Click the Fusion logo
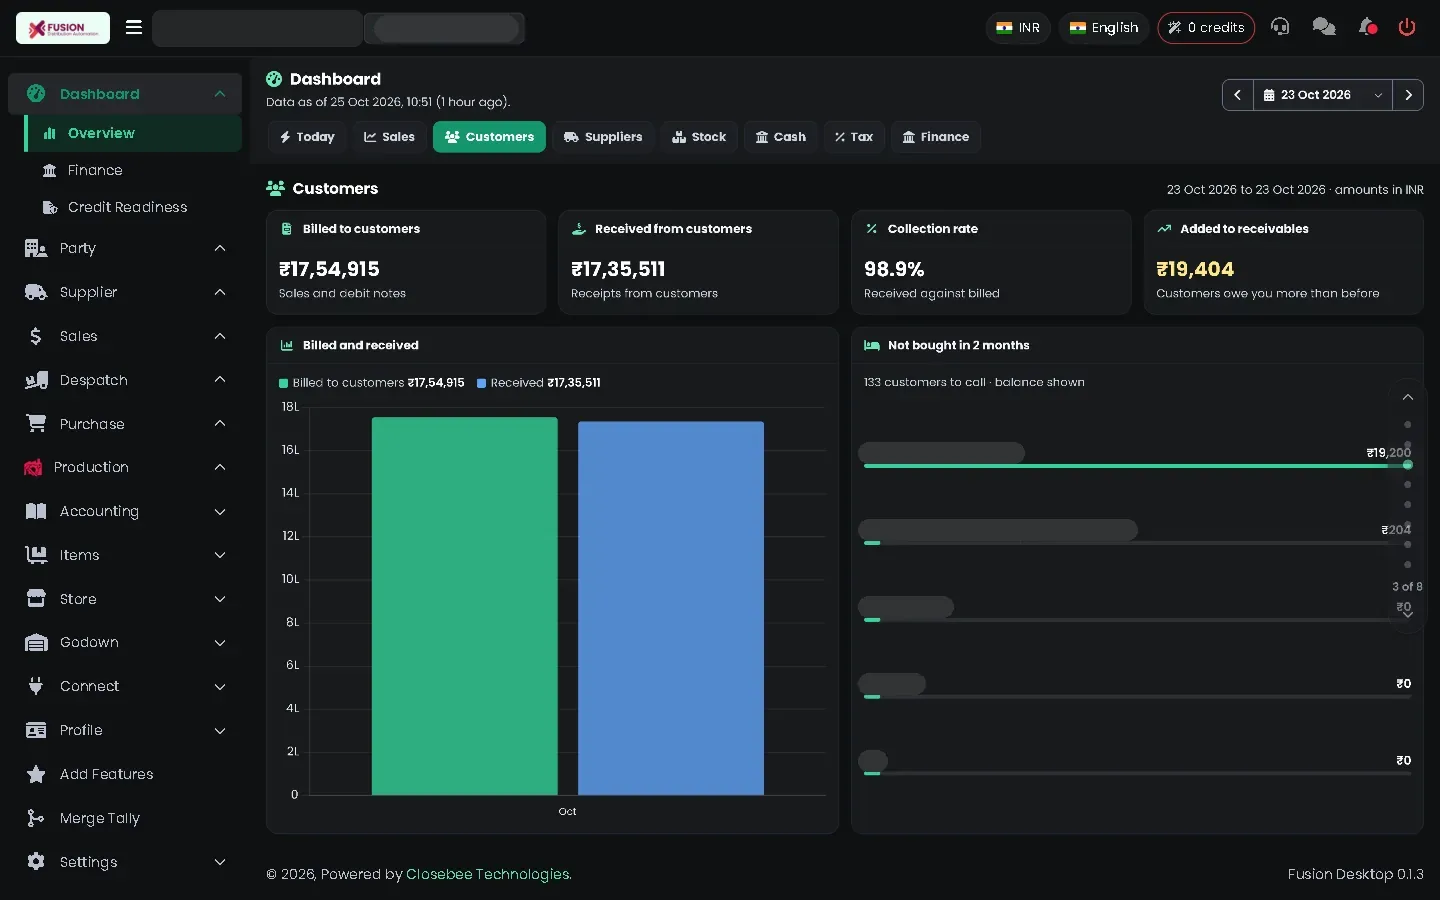The image size is (1440, 900). pos(63,28)
